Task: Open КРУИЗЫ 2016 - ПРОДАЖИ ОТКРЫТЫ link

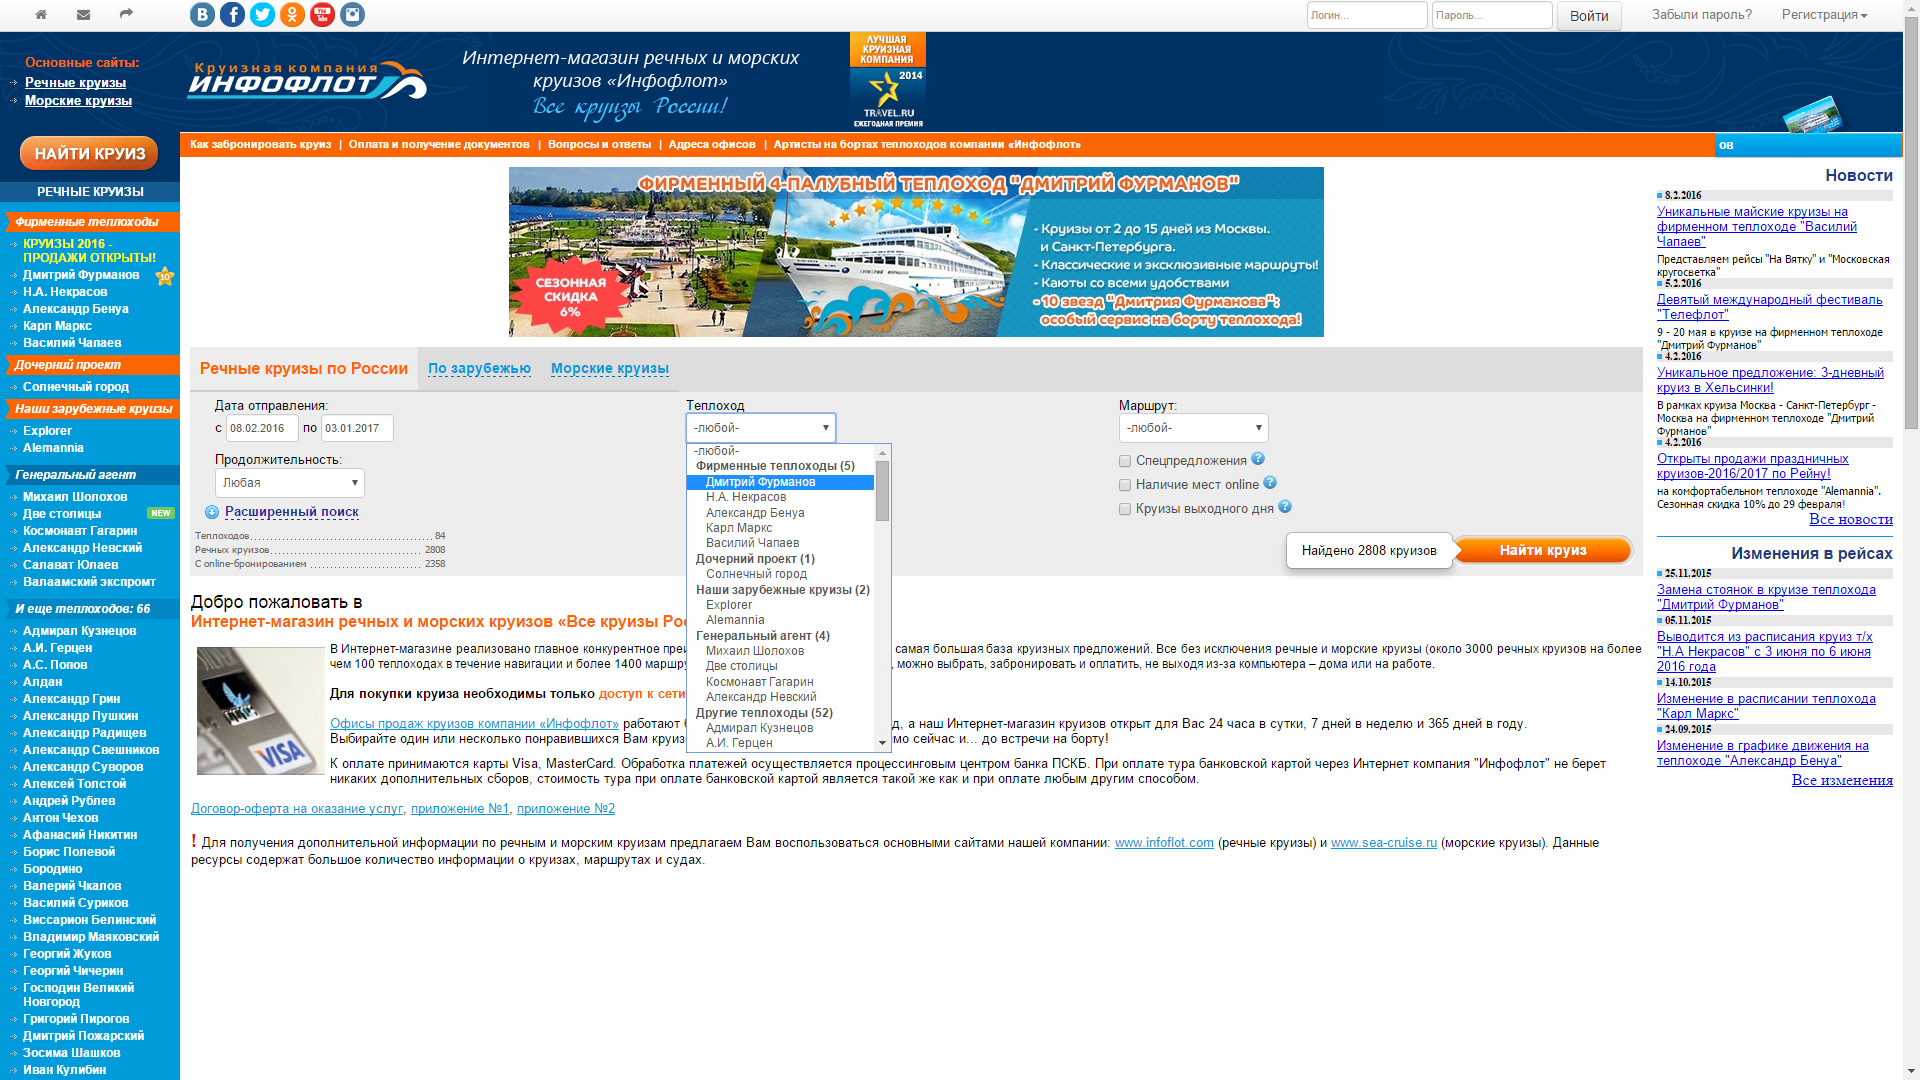Action: pos(89,251)
